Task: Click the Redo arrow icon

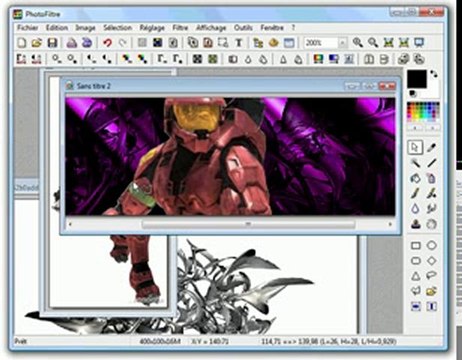Action: pyautogui.click(x=123, y=43)
